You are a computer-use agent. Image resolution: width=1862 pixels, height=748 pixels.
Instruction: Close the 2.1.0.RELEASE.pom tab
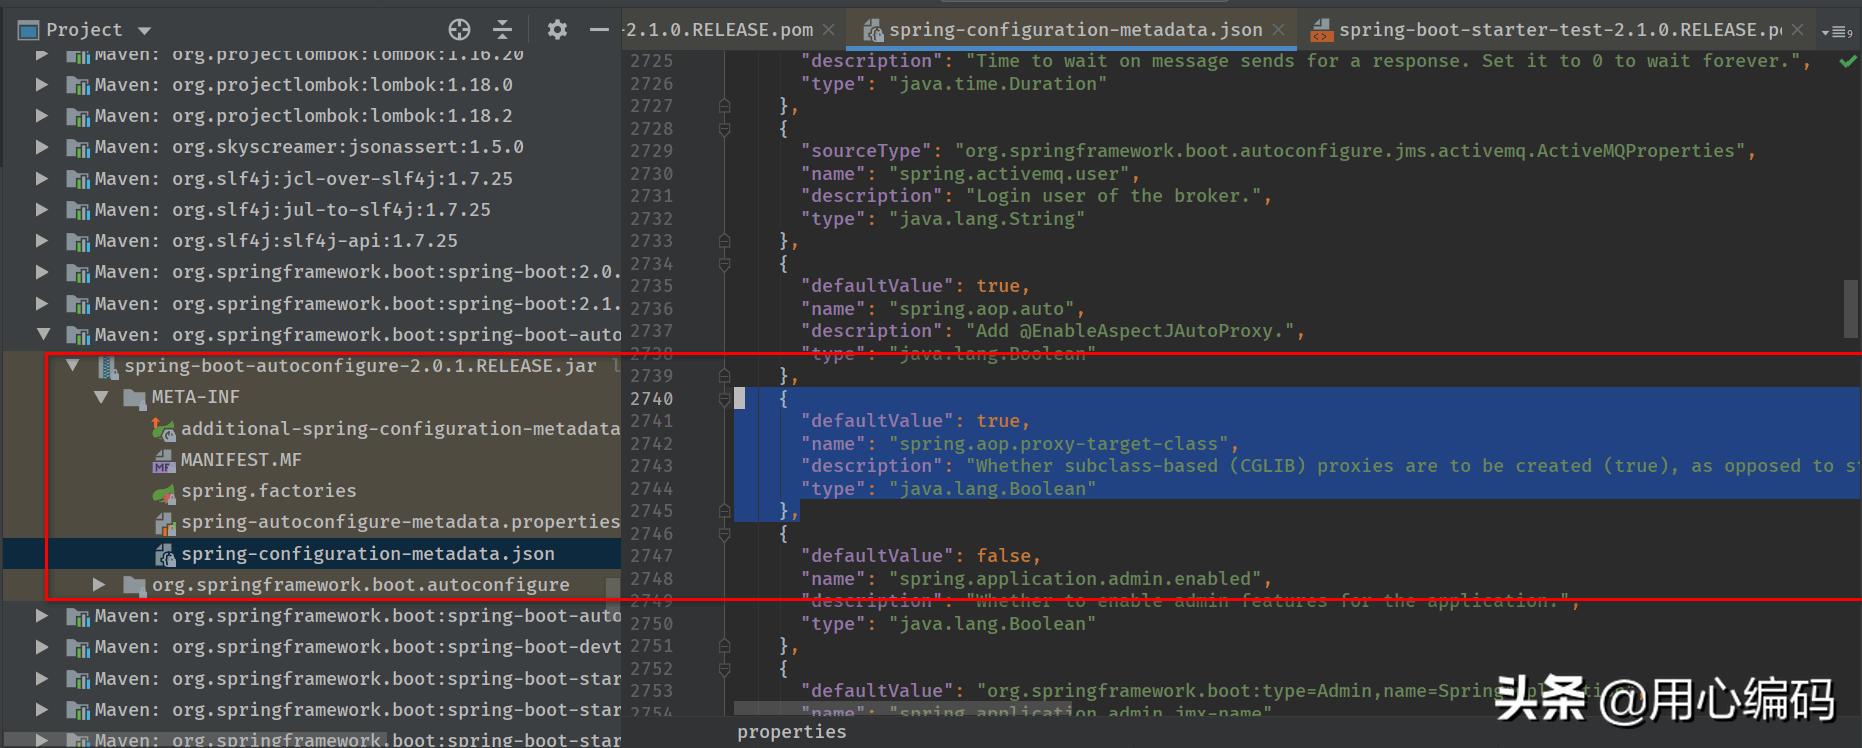[x=828, y=30]
